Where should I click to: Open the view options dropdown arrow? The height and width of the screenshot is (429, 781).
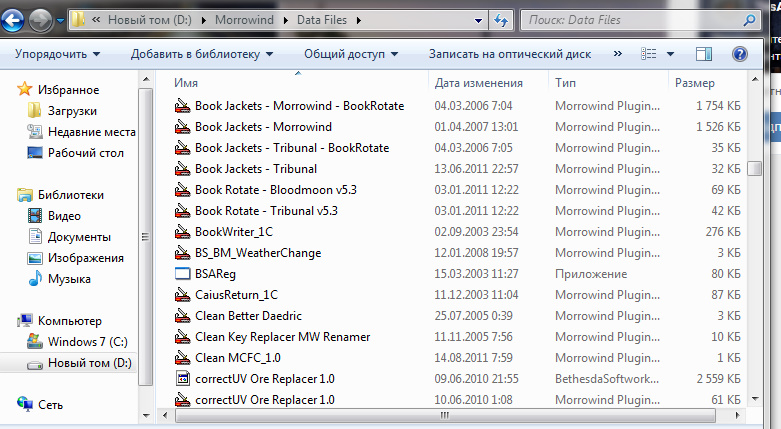670,54
